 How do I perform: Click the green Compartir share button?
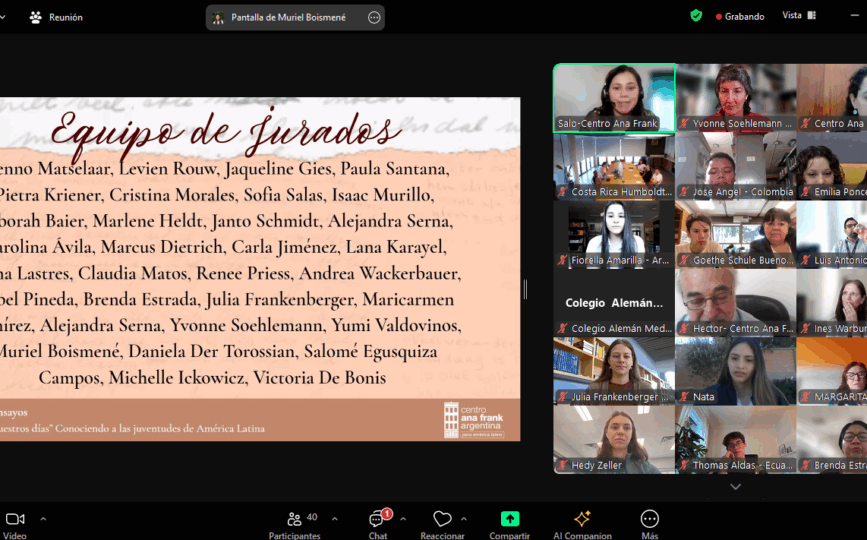pos(510,520)
